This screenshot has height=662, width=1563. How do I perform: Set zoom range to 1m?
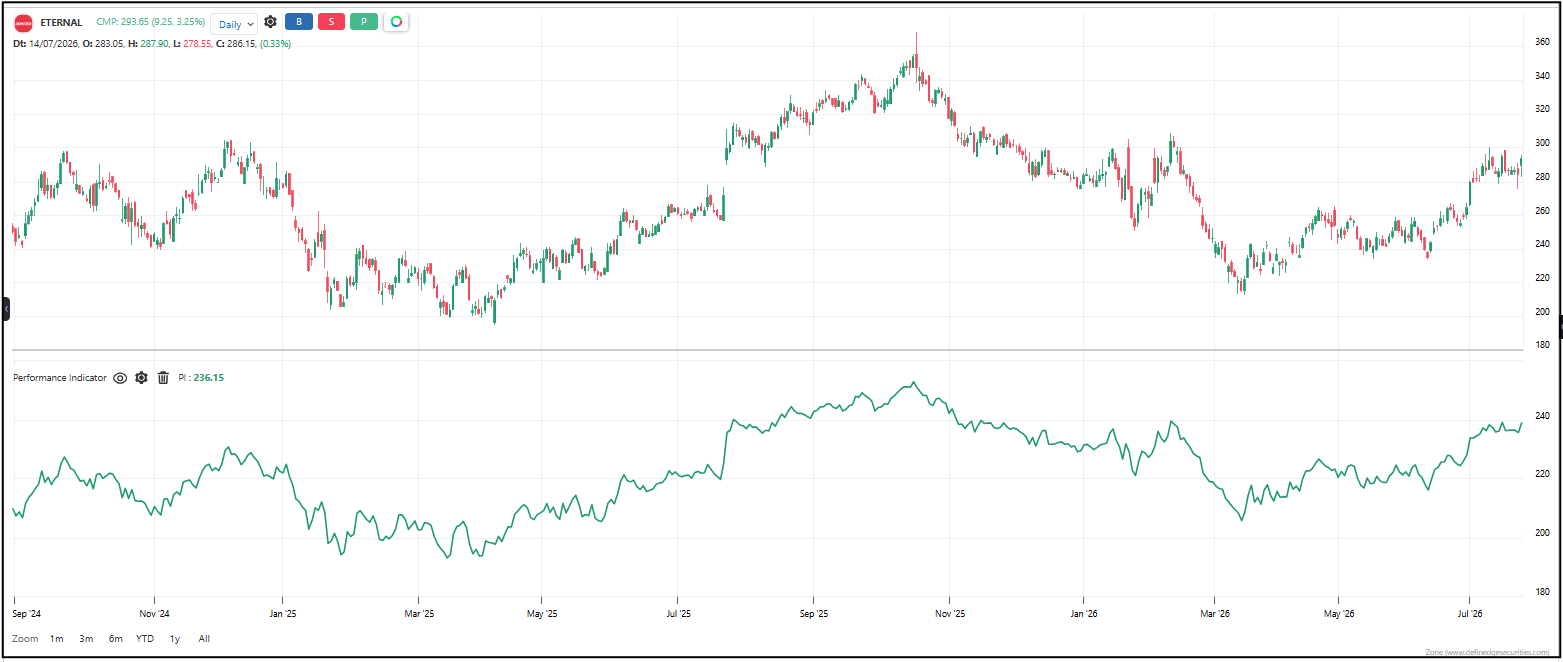pyautogui.click(x=56, y=638)
